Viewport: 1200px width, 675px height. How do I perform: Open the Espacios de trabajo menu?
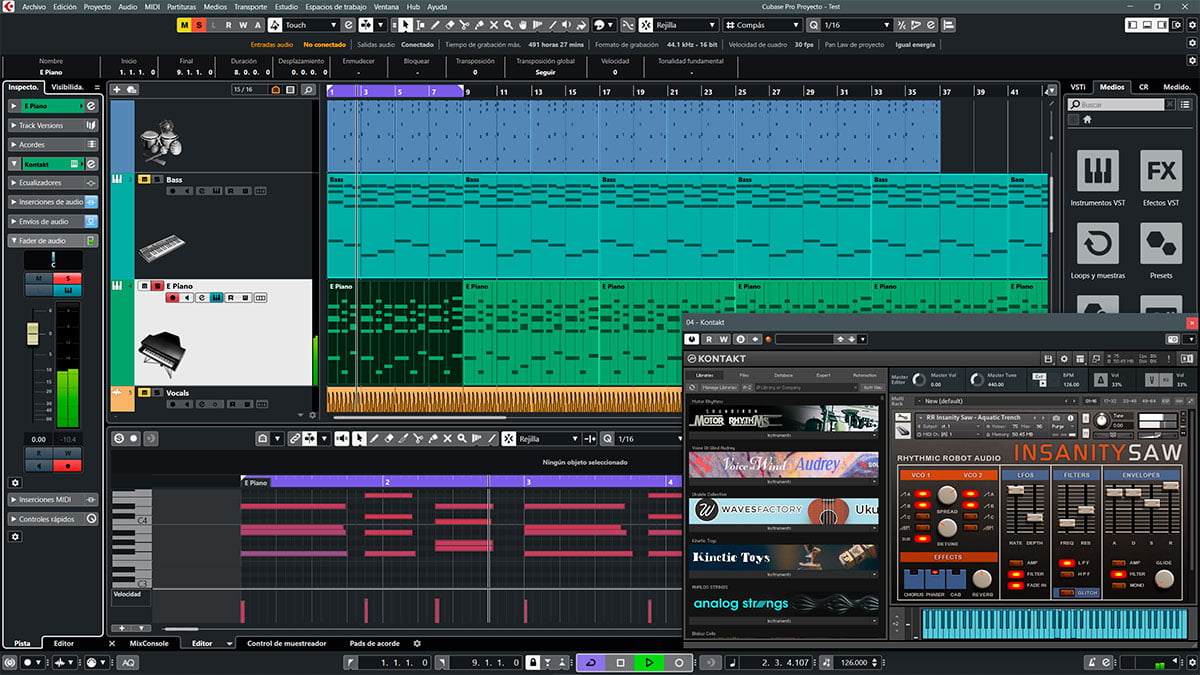pos(335,6)
